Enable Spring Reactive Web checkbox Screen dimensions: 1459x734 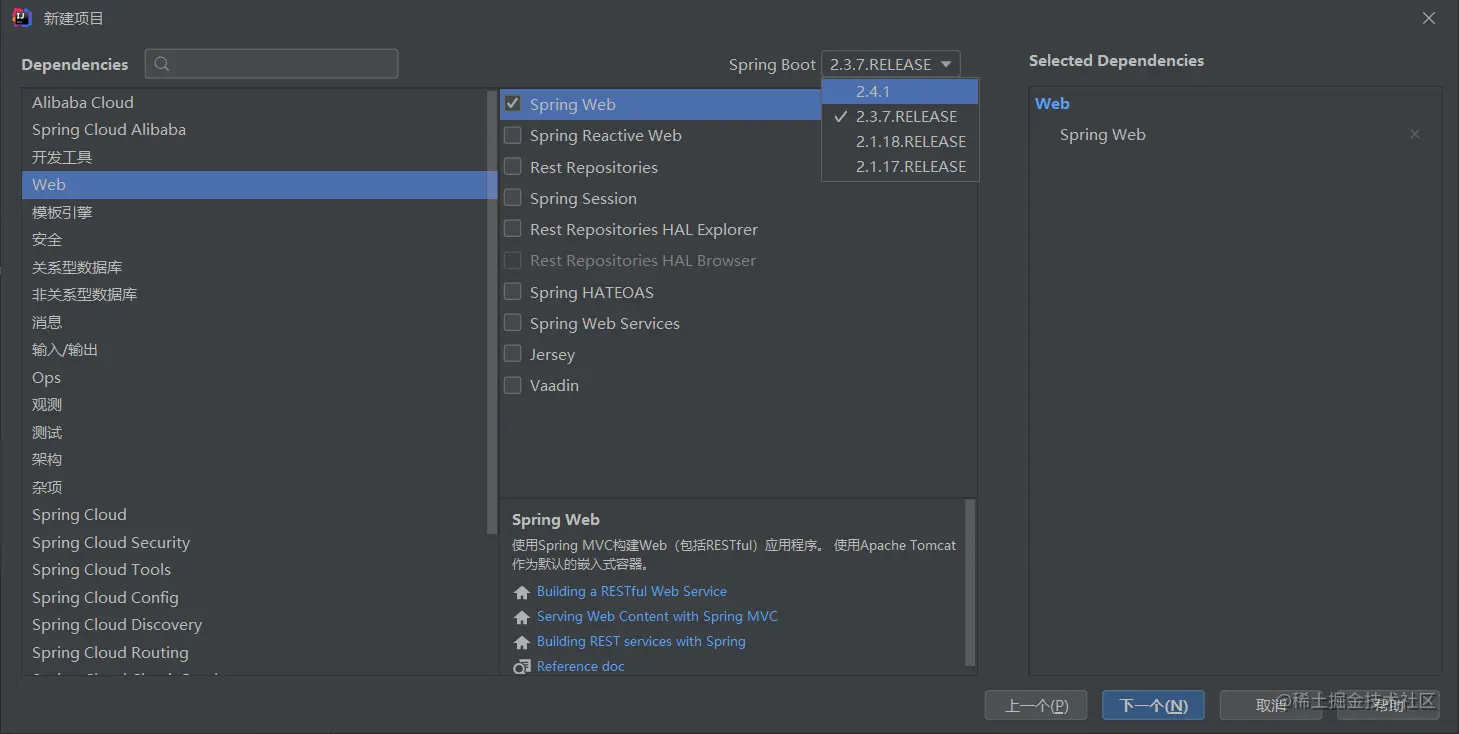[512, 135]
